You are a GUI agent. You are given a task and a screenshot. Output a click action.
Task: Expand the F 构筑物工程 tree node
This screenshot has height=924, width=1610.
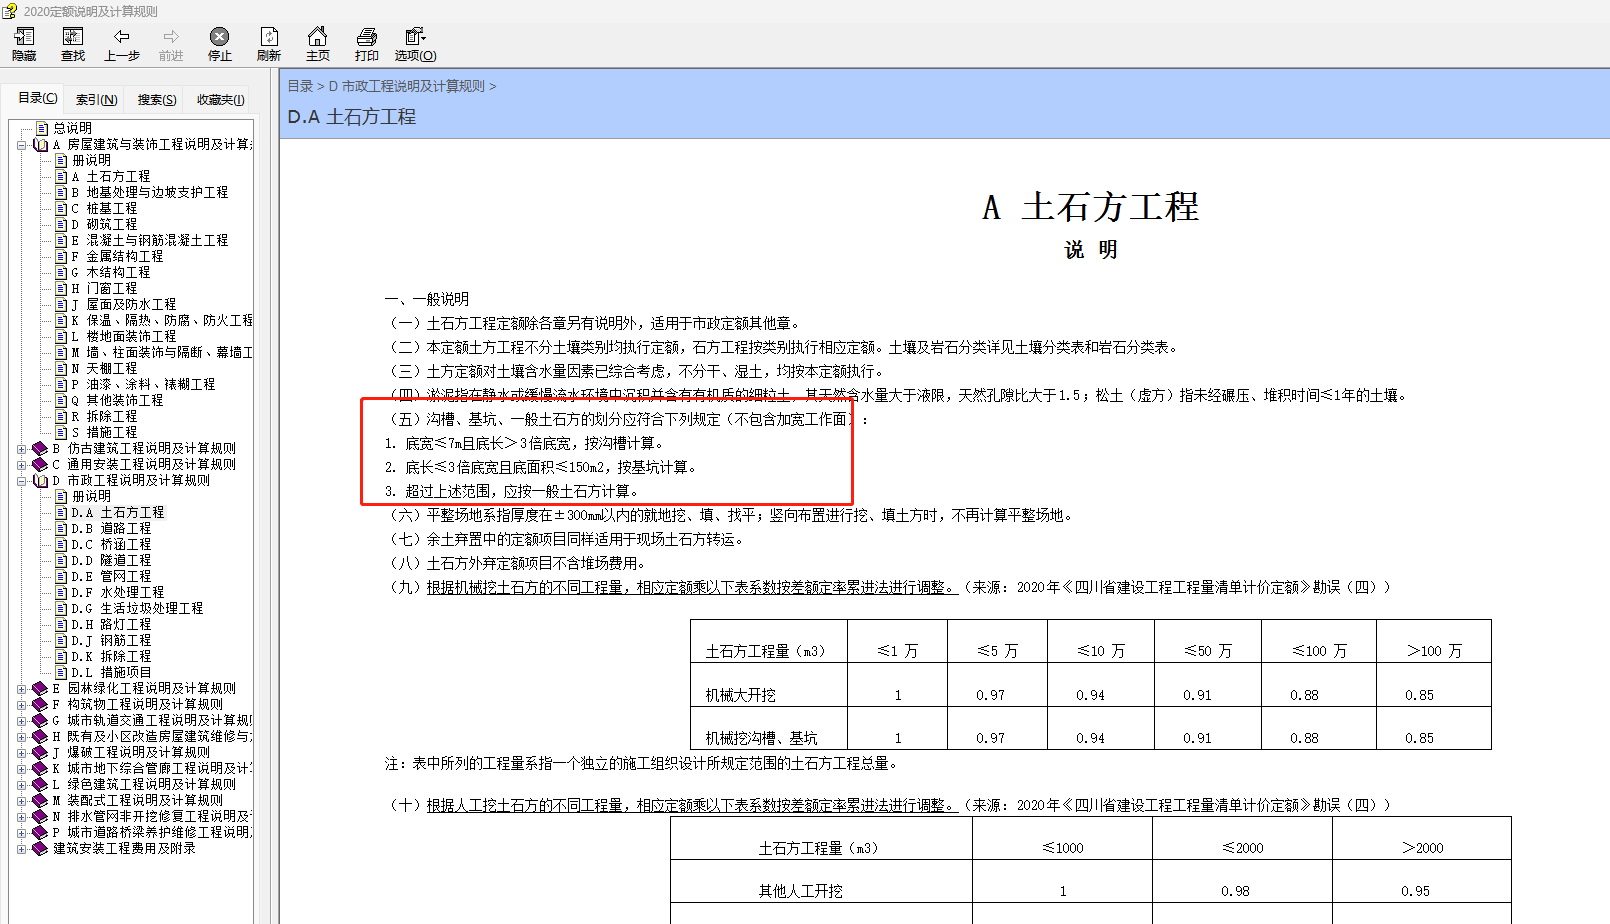(x=21, y=705)
